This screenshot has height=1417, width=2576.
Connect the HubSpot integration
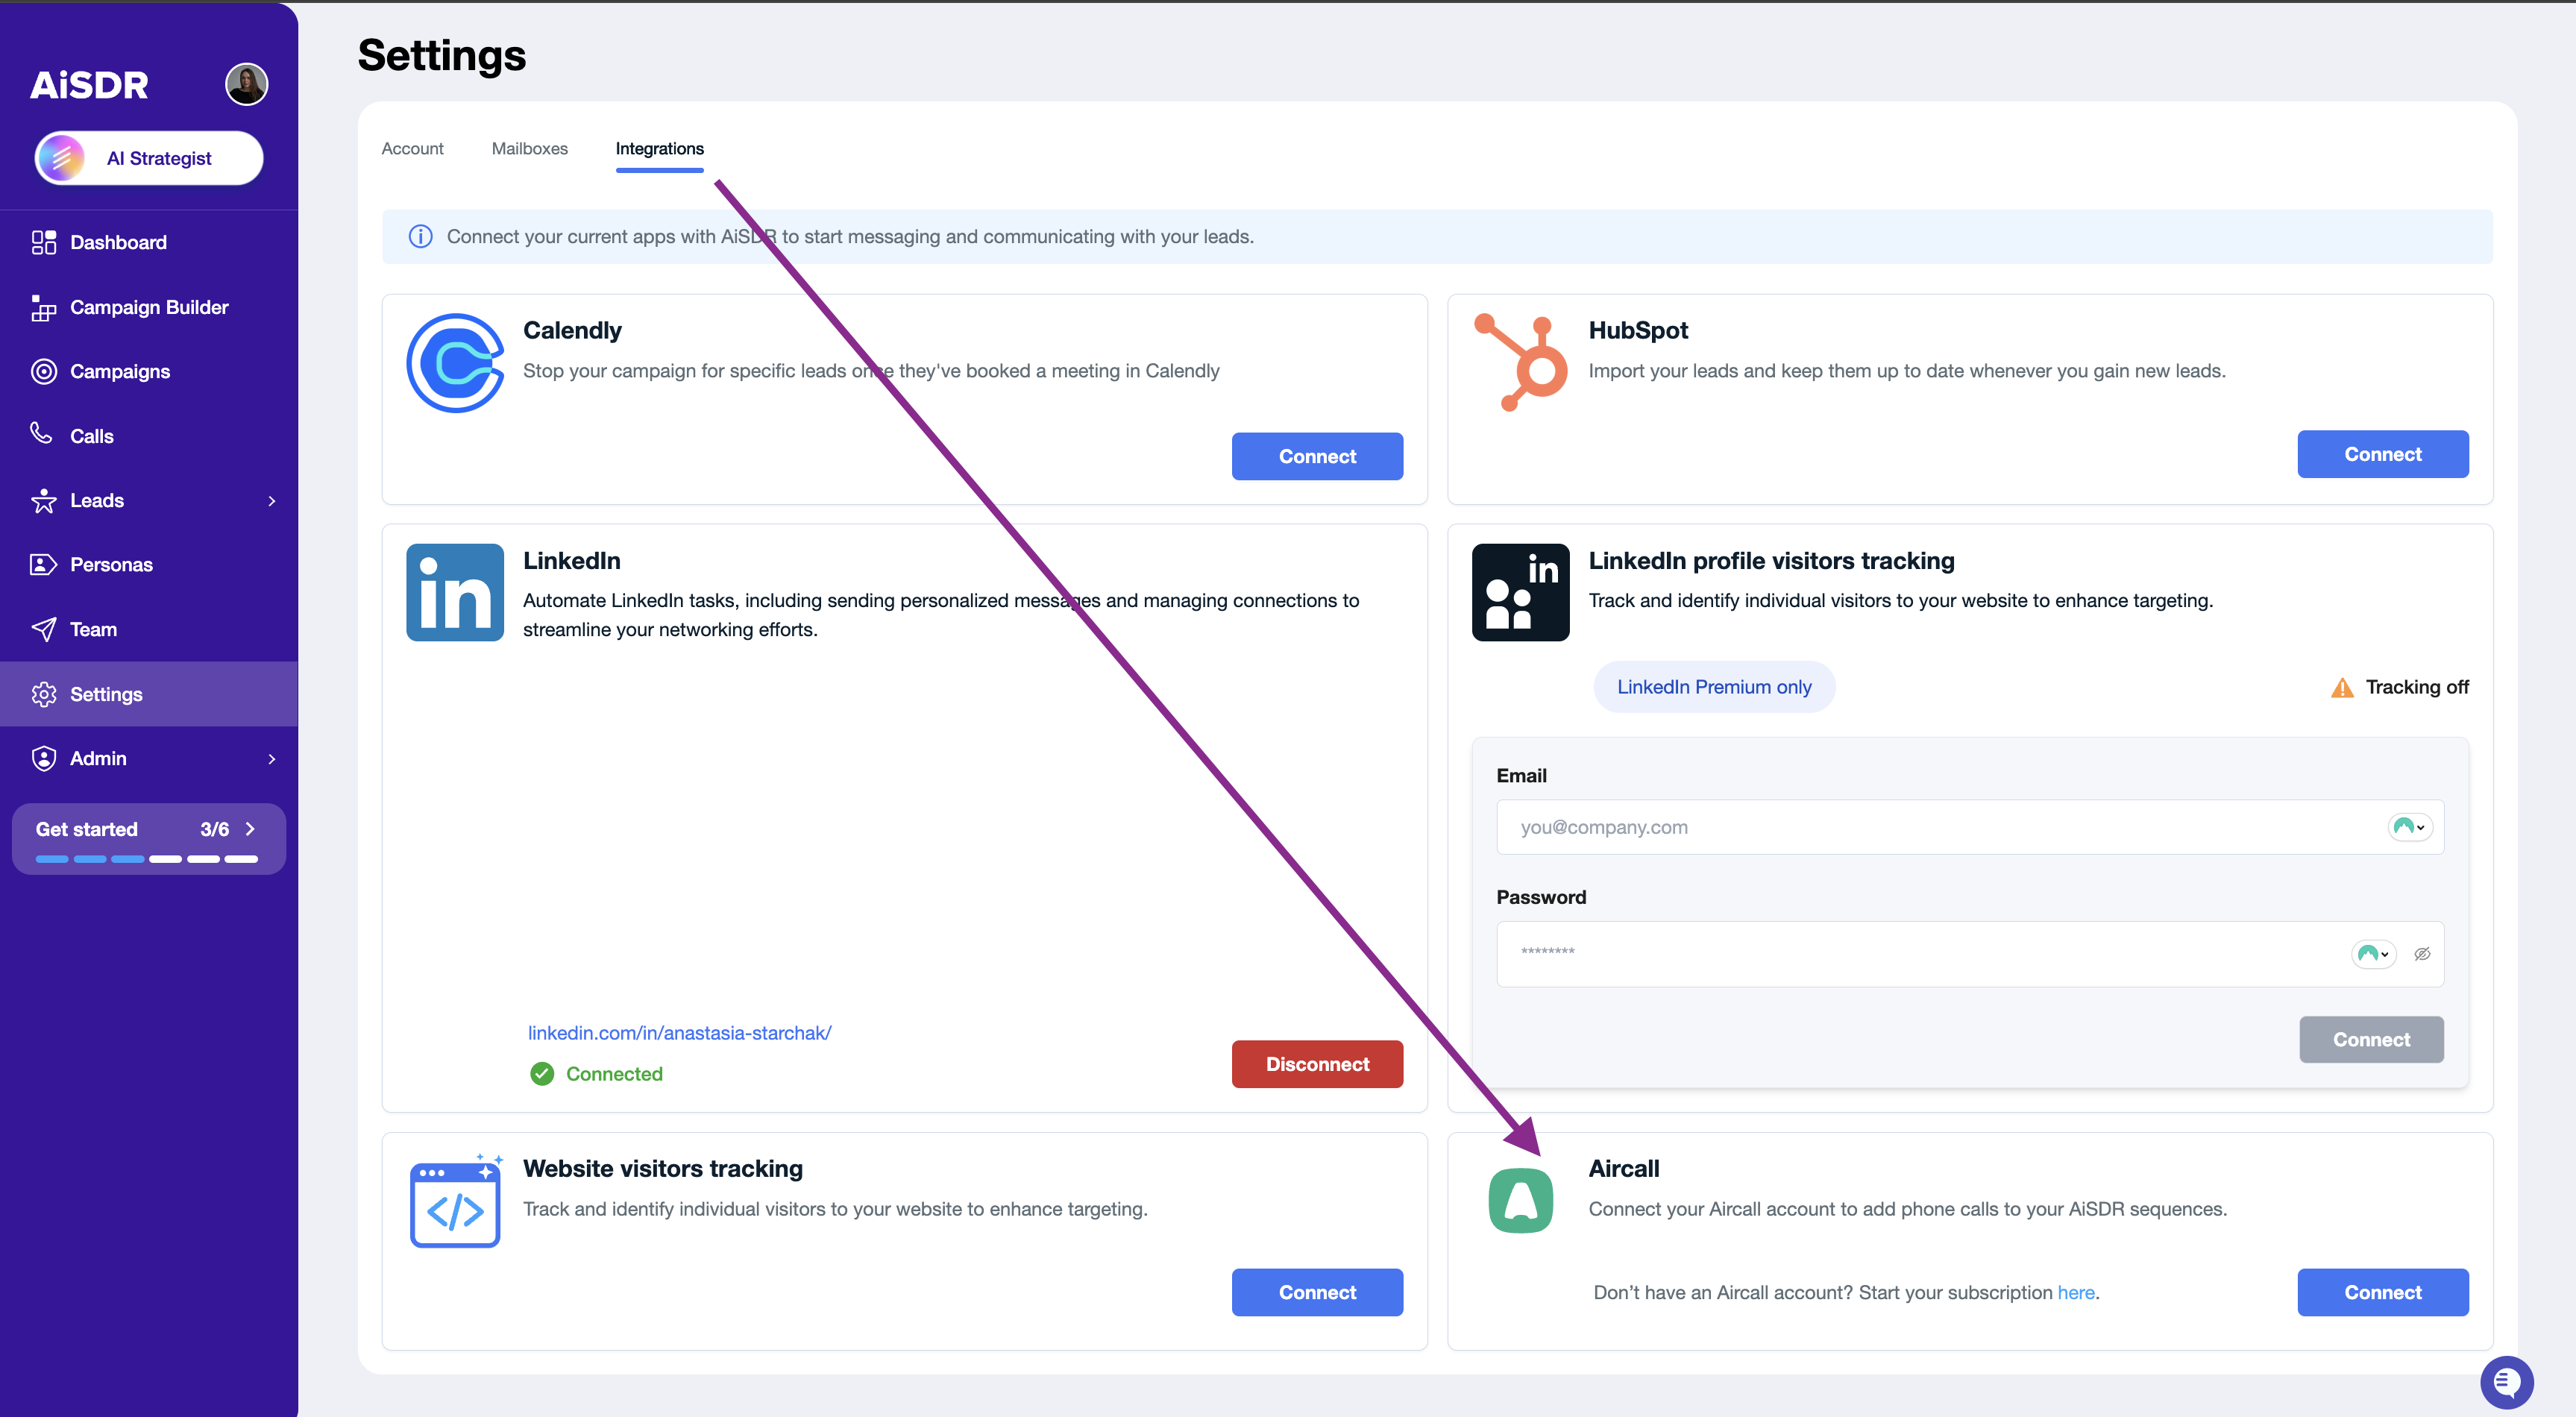(x=2382, y=454)
